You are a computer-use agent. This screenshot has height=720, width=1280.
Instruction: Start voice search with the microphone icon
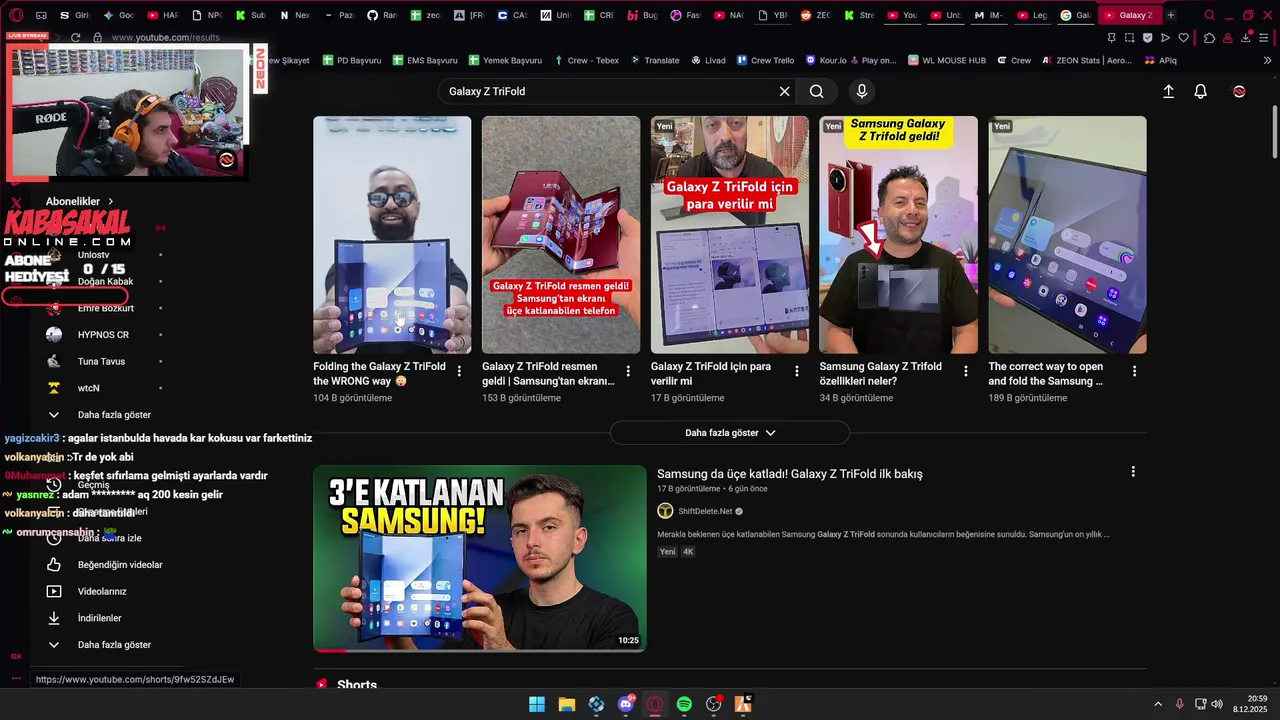tap(862, 91)
